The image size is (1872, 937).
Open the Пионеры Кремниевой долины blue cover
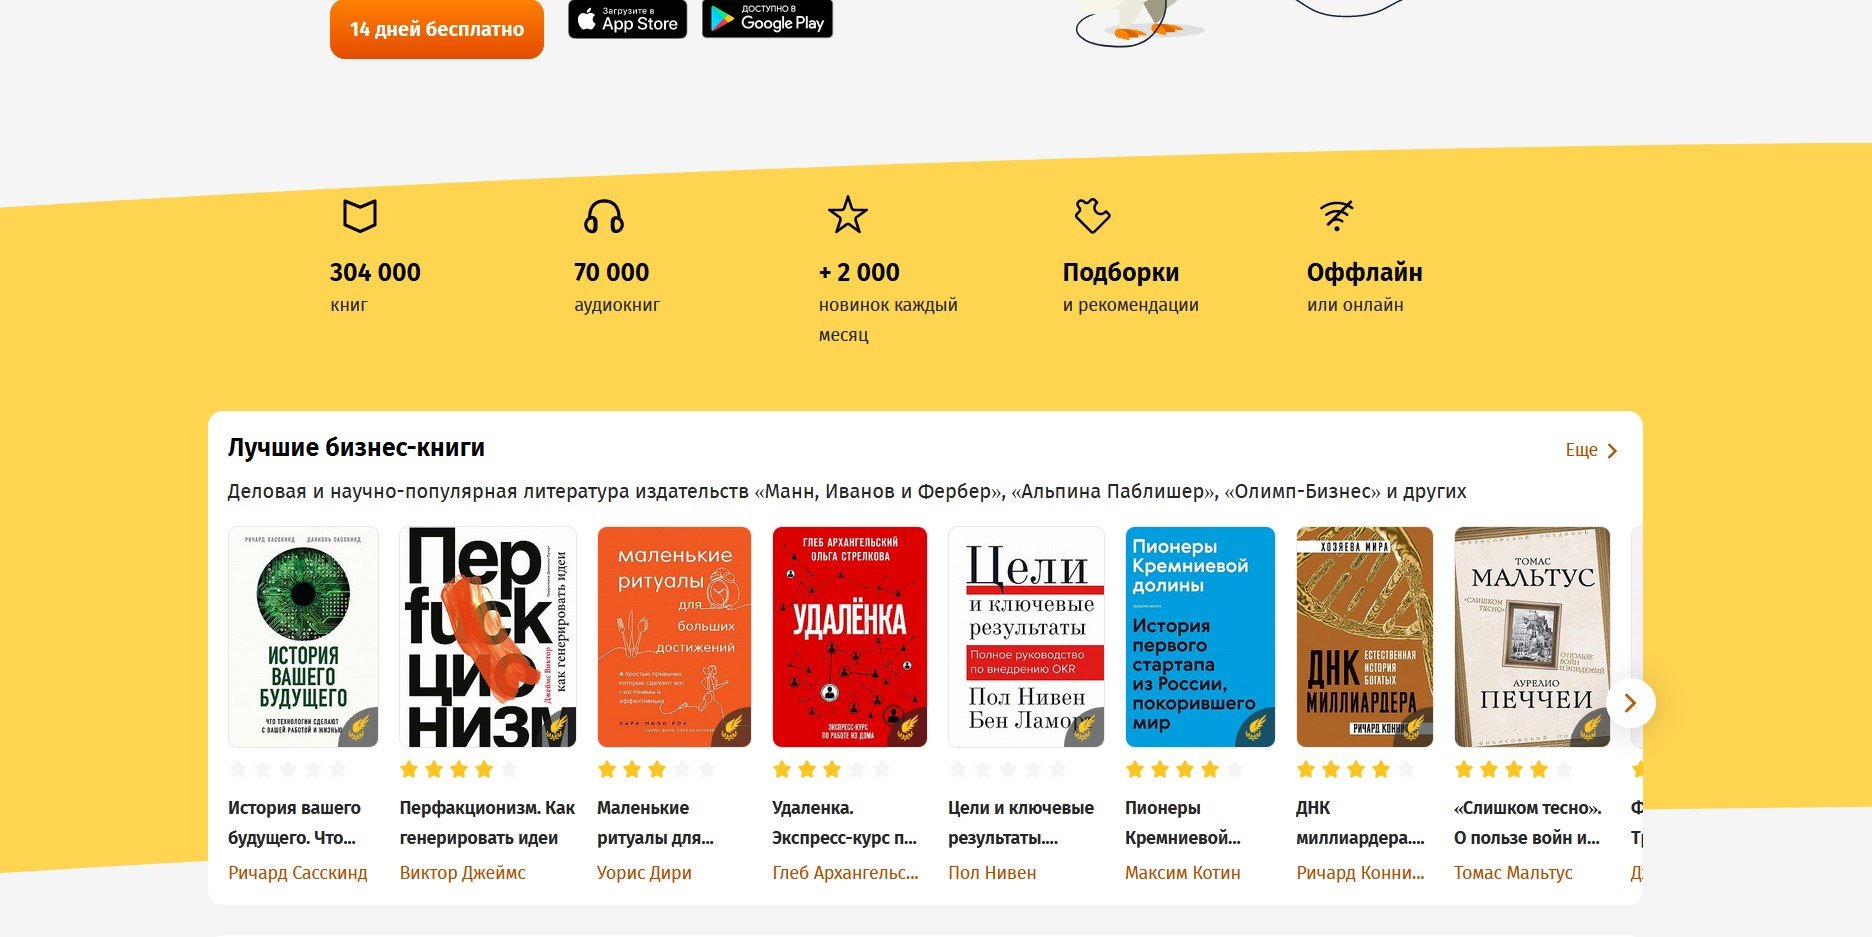(x=1200, y=637)
